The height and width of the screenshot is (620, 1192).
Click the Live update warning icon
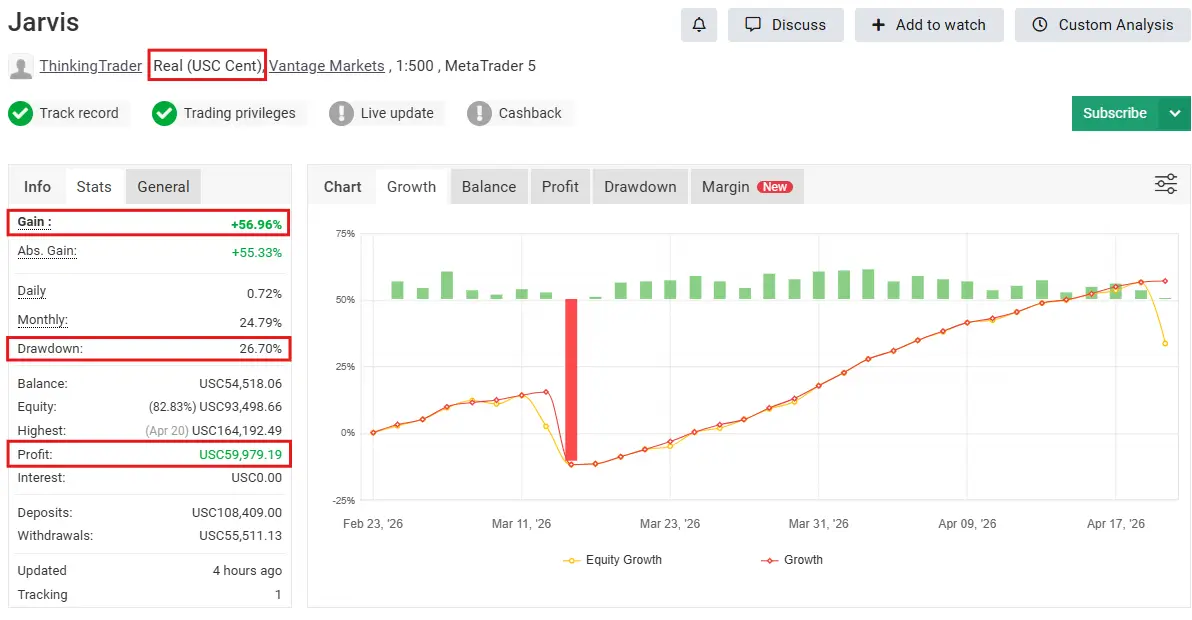[342, 113]
